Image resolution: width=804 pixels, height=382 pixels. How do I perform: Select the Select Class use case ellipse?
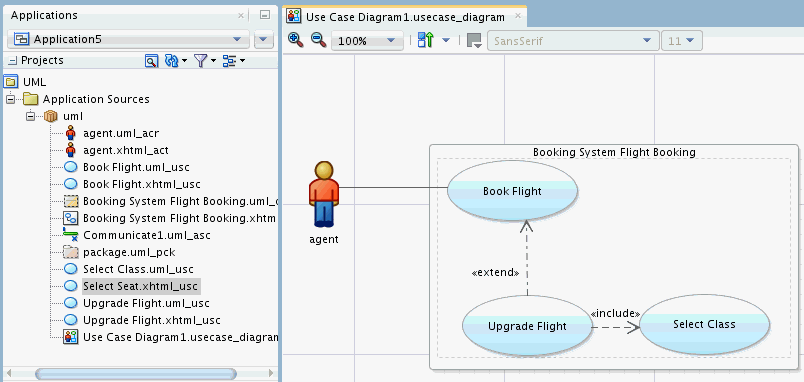coord(704,324)
